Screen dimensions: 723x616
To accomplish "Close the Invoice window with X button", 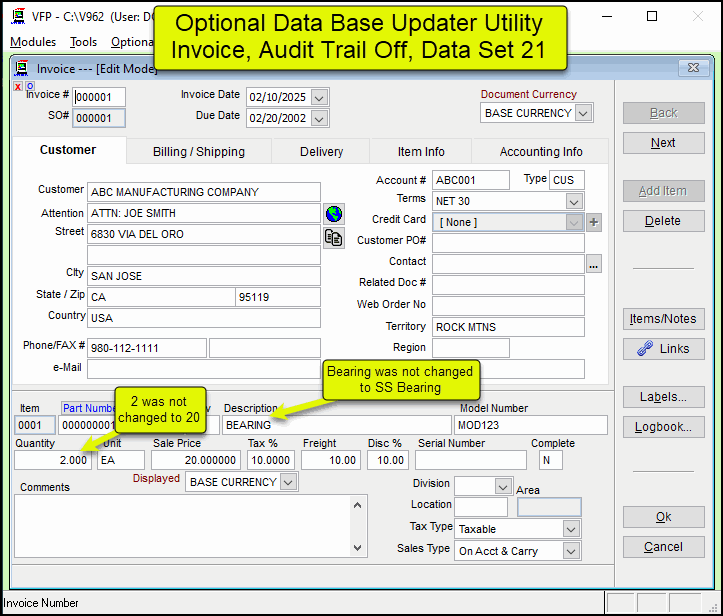I will click(693, 68).
